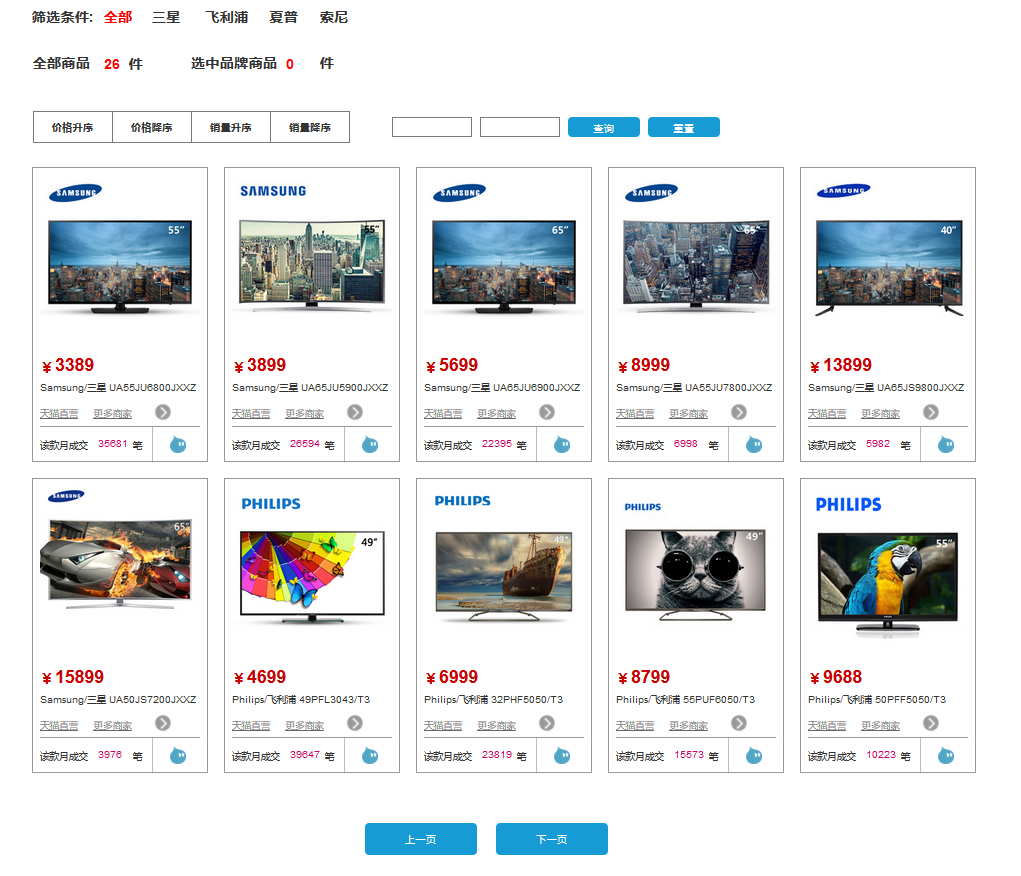This screenshot has height=876, width=1021.
Task: Click price ¥15899
Action: [x=73, y=677]
